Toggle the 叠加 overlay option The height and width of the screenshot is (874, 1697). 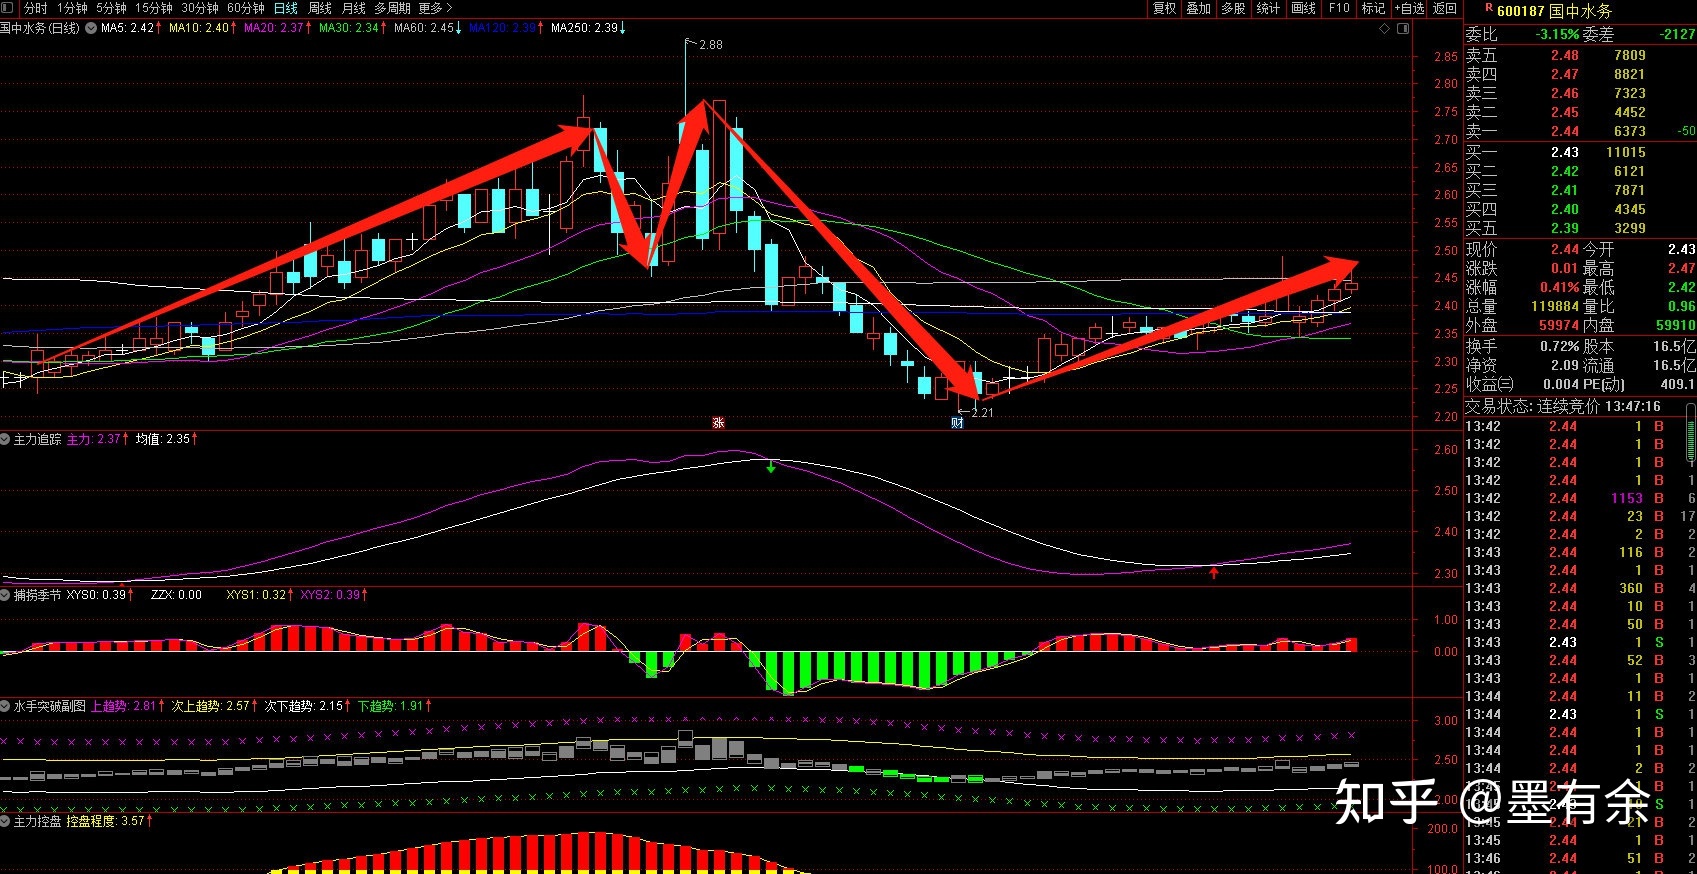[1198, 8]
